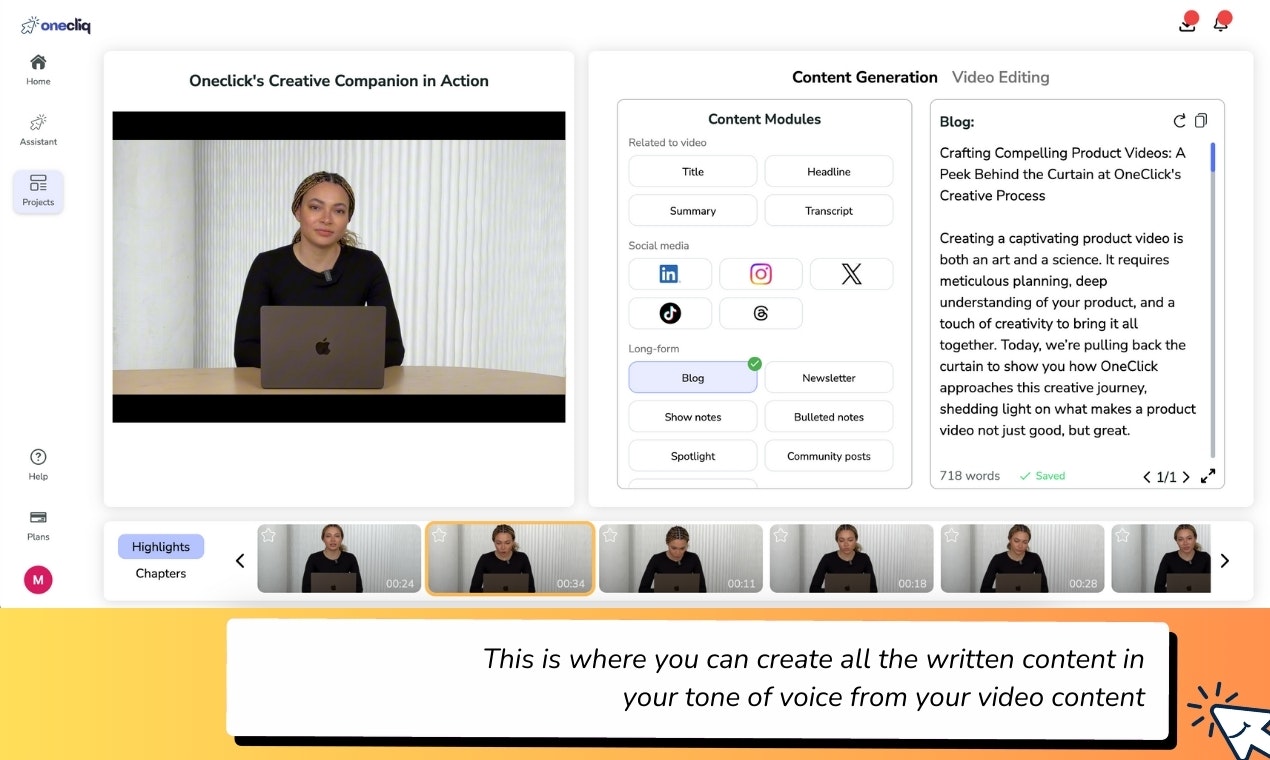Generate TikTok content
The height and width of the screenshot is (760, 1270).
click(670, 313)
